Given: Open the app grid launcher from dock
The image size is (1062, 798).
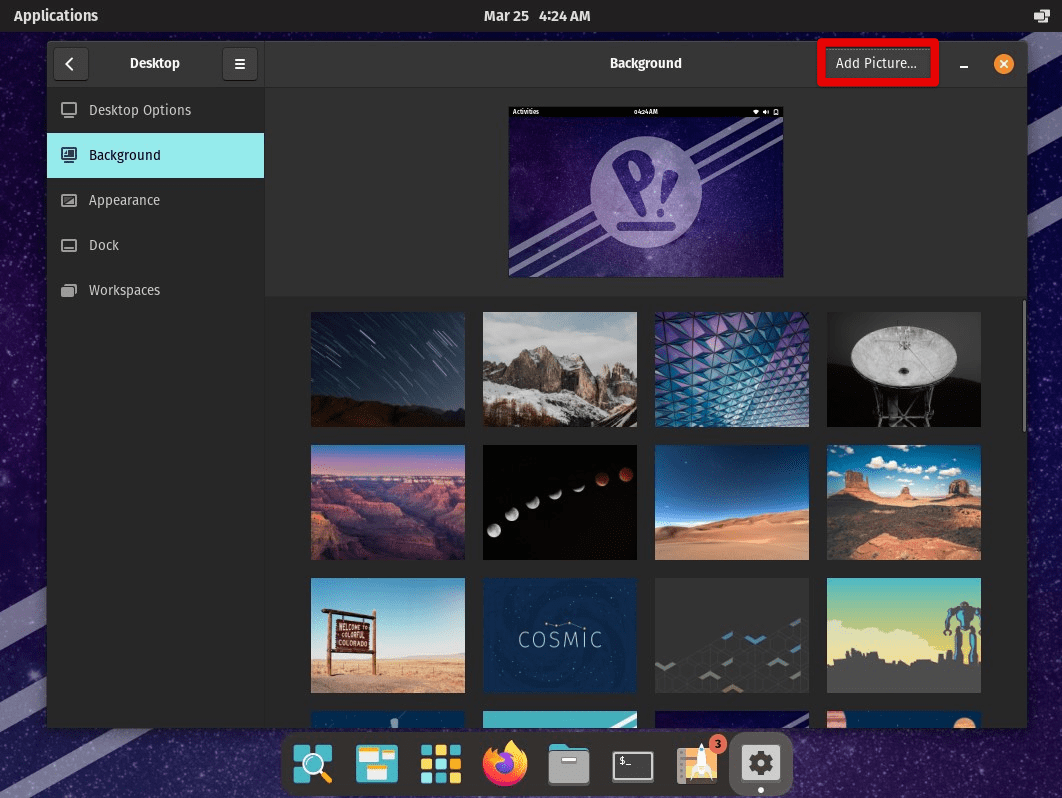Looking at the screenshot, I should (441, 763).
